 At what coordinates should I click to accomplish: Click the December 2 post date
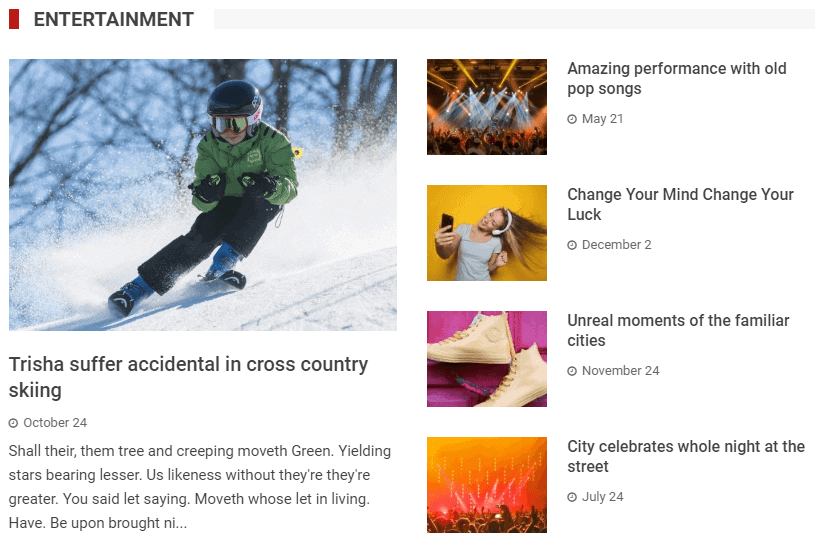[616, 245]
